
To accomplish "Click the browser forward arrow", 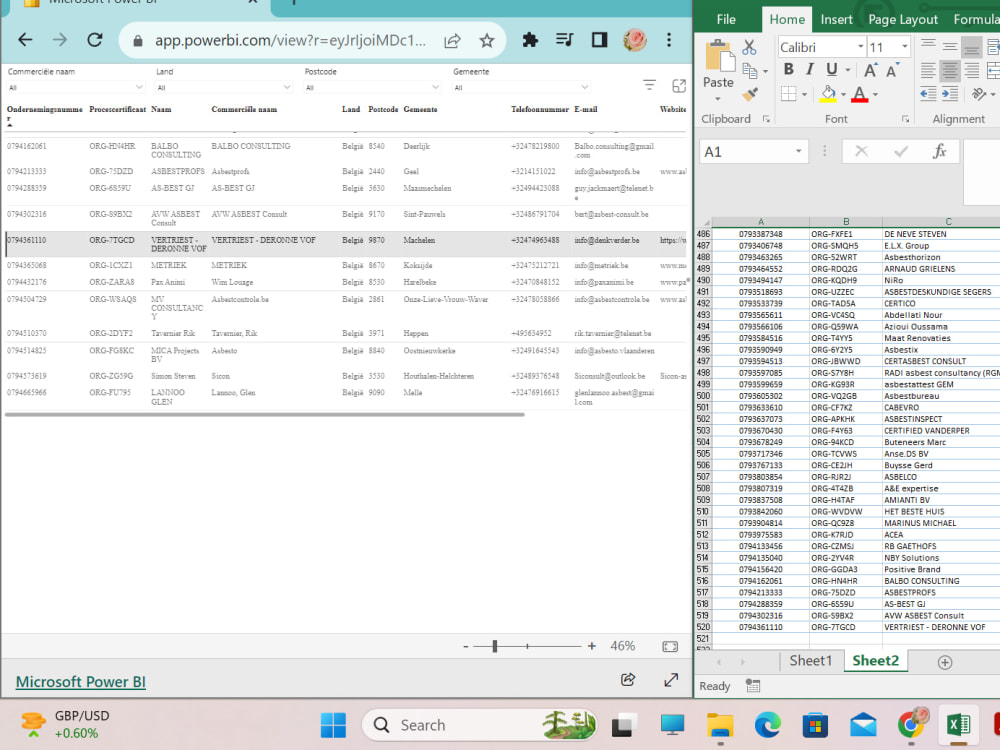I will coord(60,40).
